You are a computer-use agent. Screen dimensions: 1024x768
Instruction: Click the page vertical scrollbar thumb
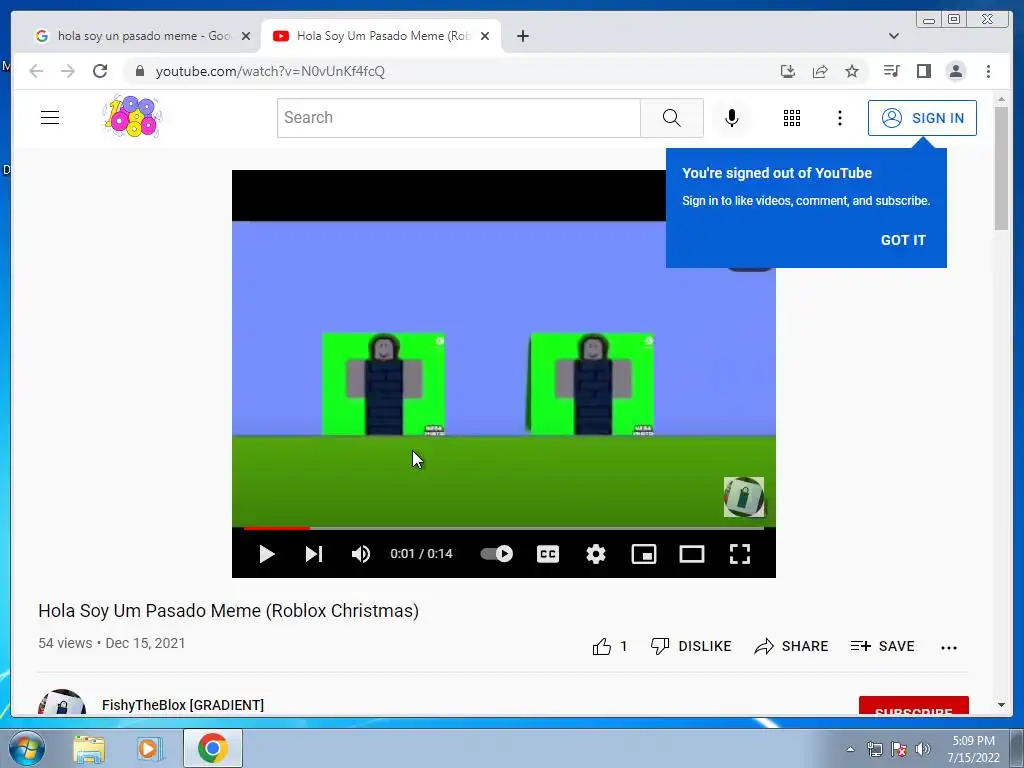(1001, 168)
